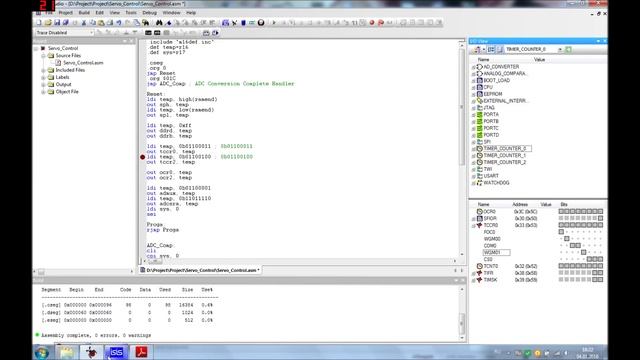
Task: Click the I/O View tree-mode icon
Action: coord(491,49)
